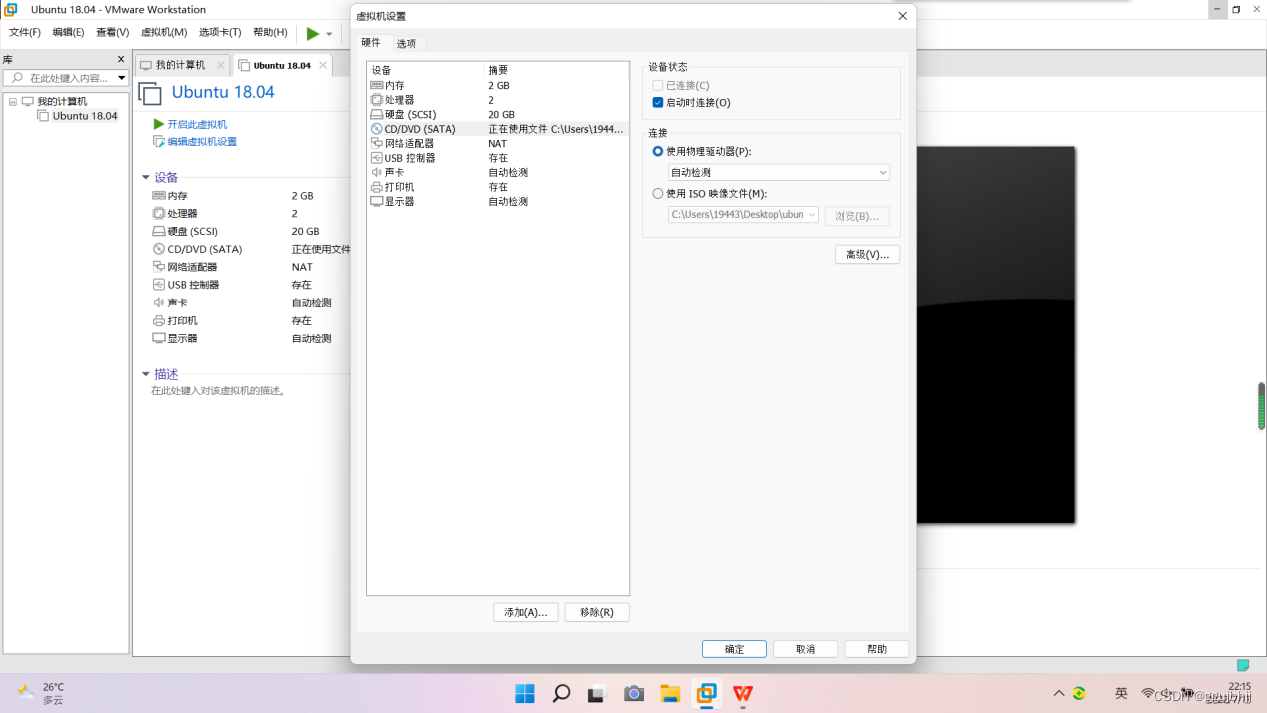Select network adapter icon in dialog list
Image resolution: width=1267 pixels, height=713 pixels.
click(376, 144)
